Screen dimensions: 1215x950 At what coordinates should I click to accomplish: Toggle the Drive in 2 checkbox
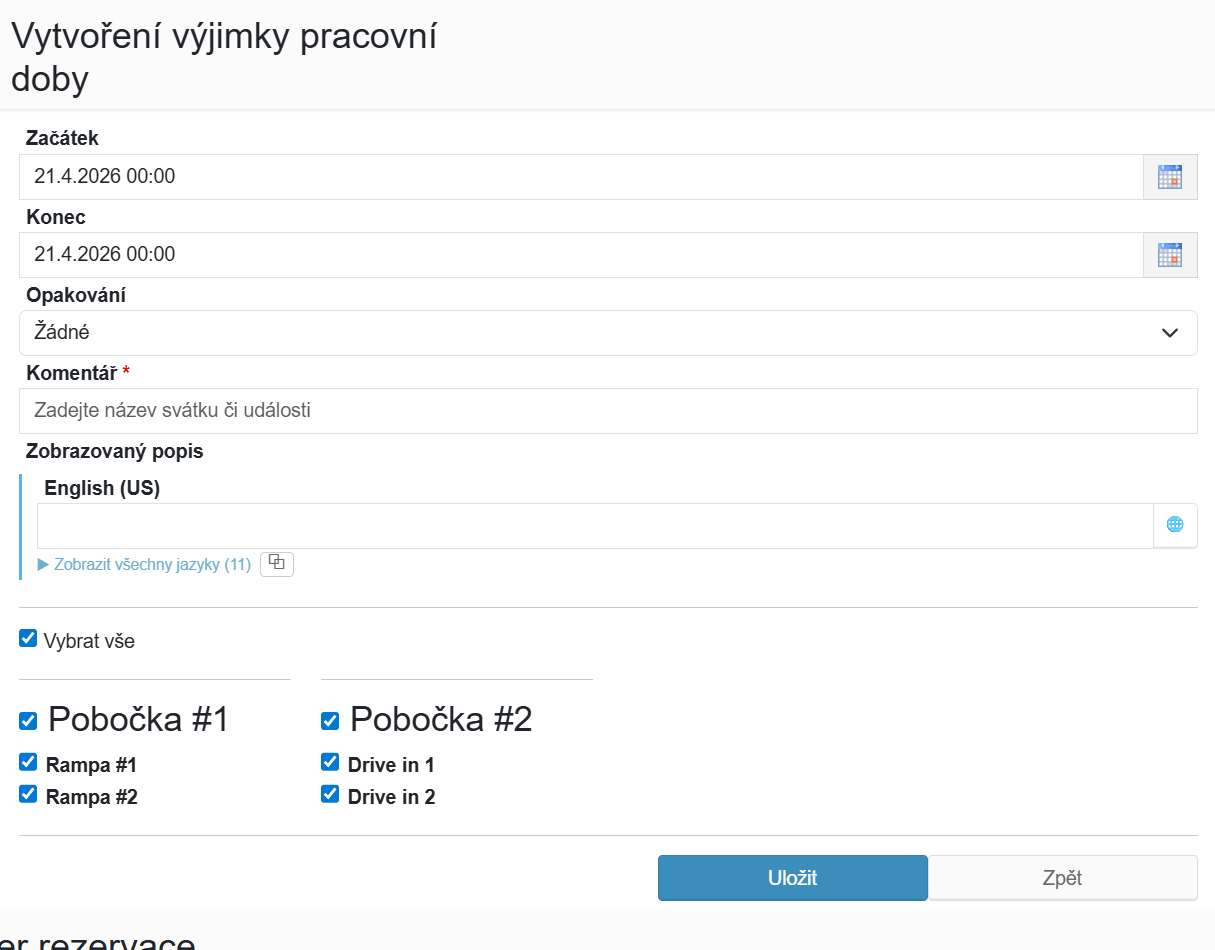(330, 794)
